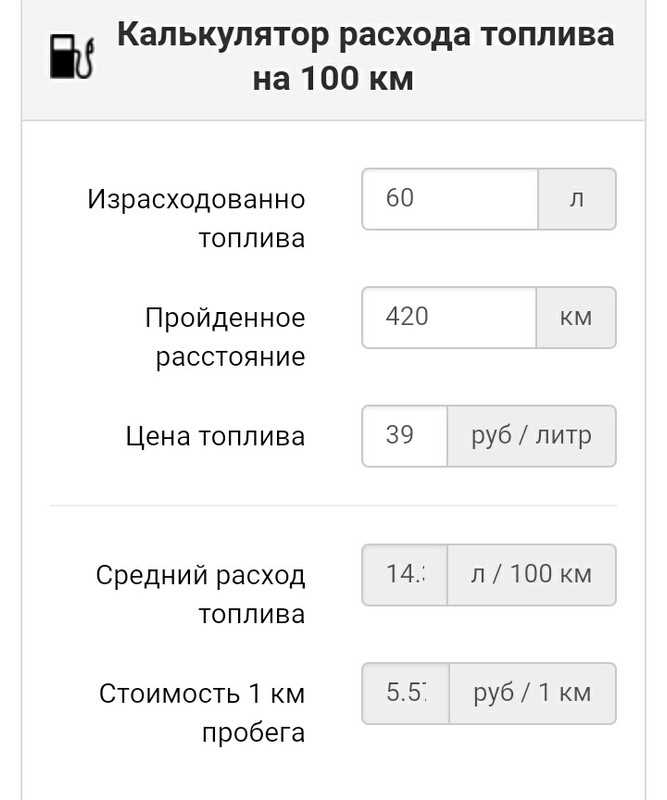The height and width of the screenshot is (800, 667).
Task: Click the dark header bar area
Action: [333, 55]
